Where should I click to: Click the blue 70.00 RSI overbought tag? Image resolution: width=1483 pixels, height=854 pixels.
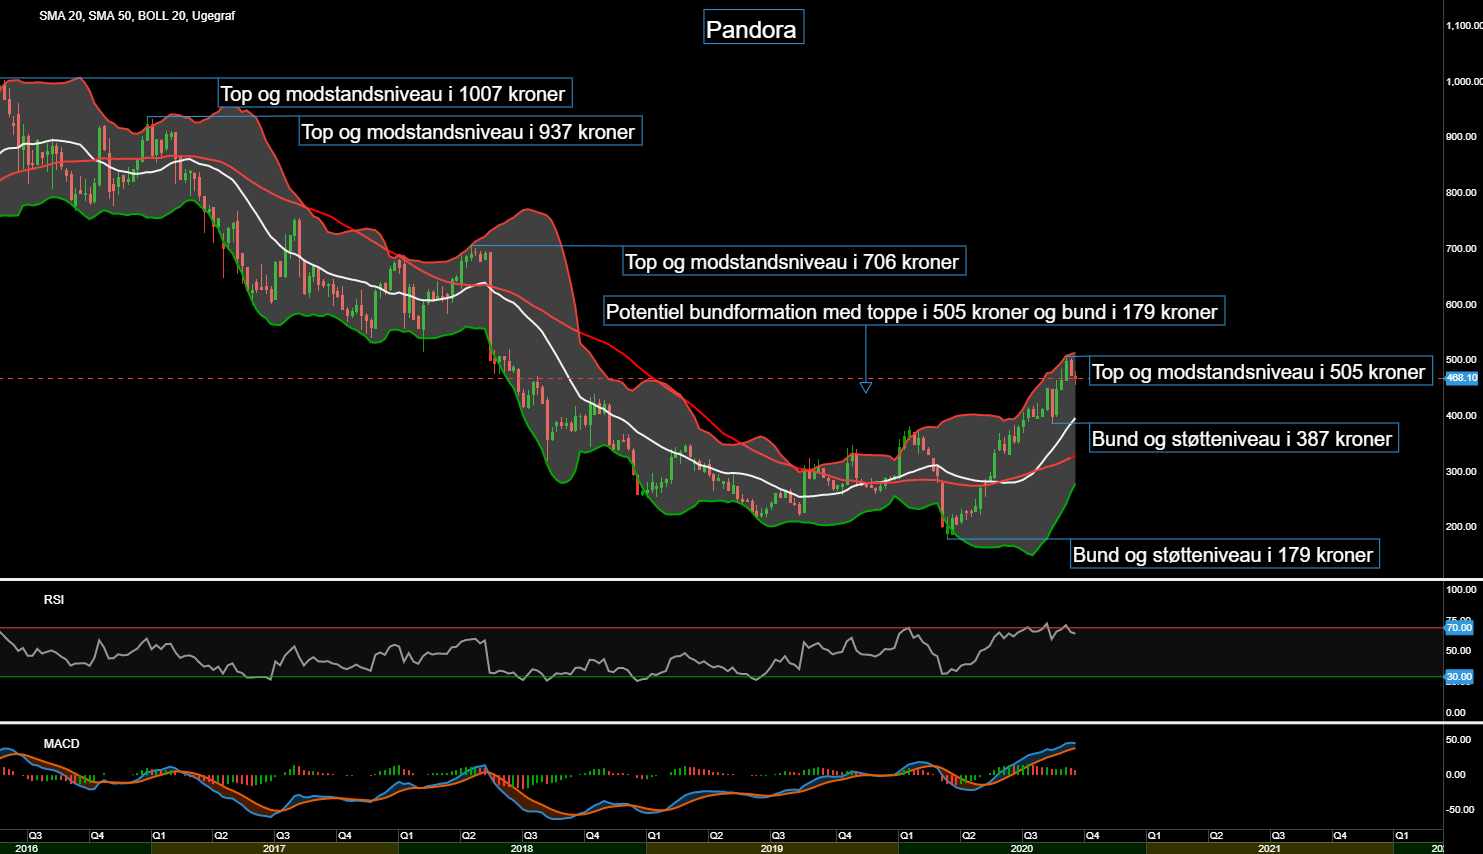click(1459, 628)
